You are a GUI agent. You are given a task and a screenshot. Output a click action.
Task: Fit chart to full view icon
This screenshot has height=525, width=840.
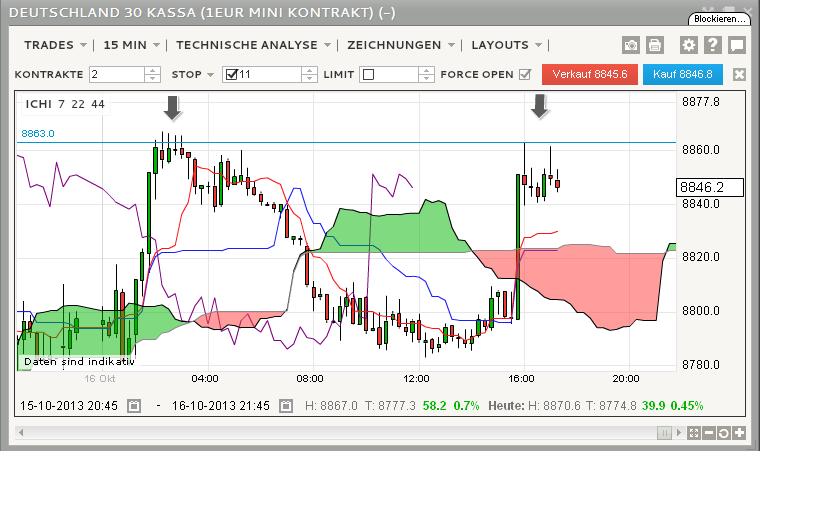693,433
